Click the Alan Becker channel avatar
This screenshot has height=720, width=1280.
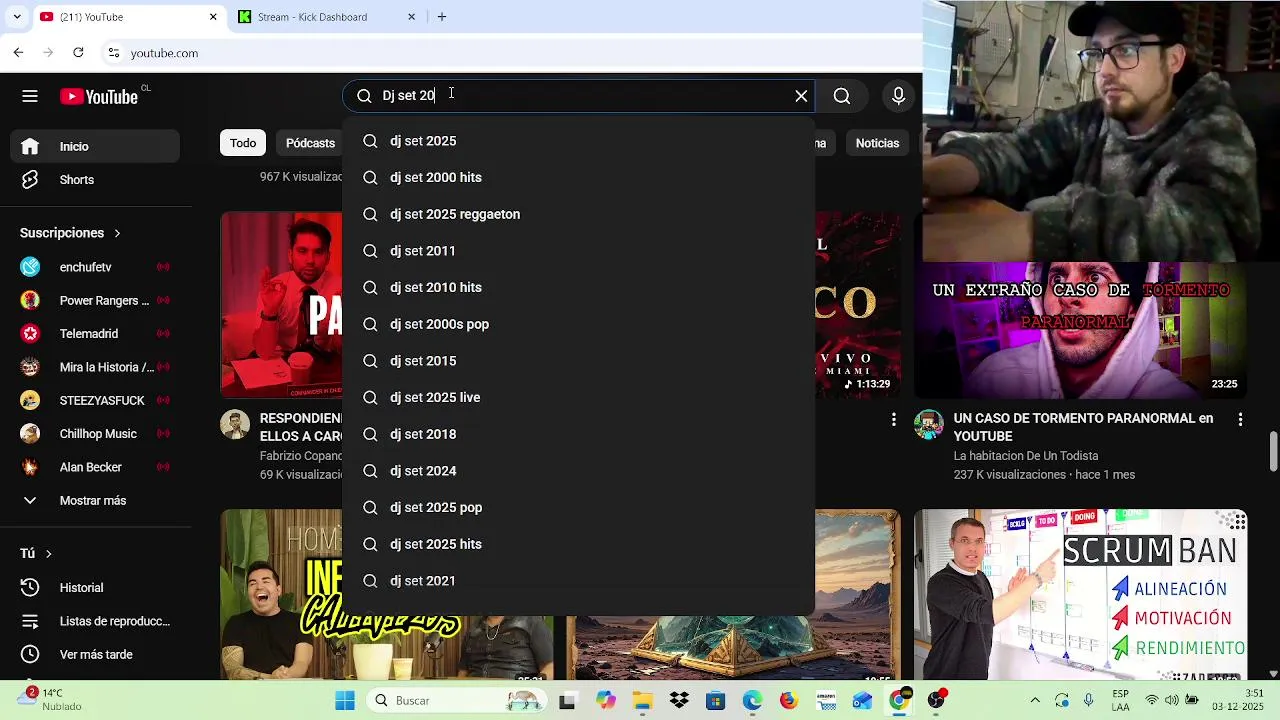pyautogui.click(x=30, y=467)
